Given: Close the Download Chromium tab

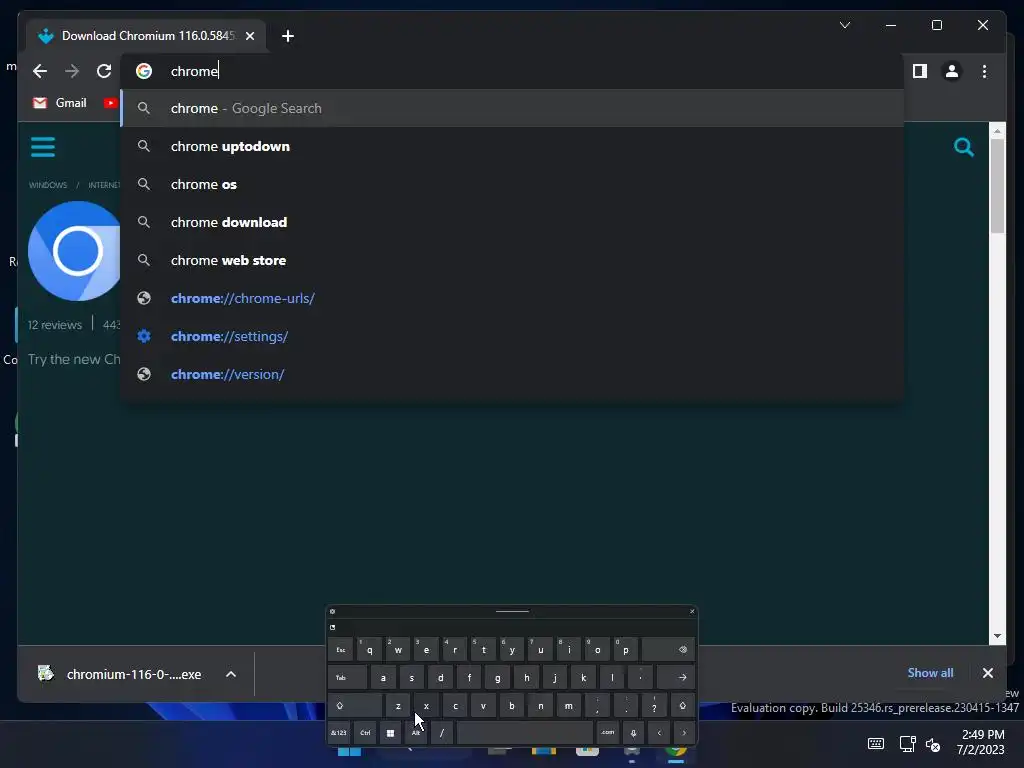Looking at the screenshot, I should [249, 36].
